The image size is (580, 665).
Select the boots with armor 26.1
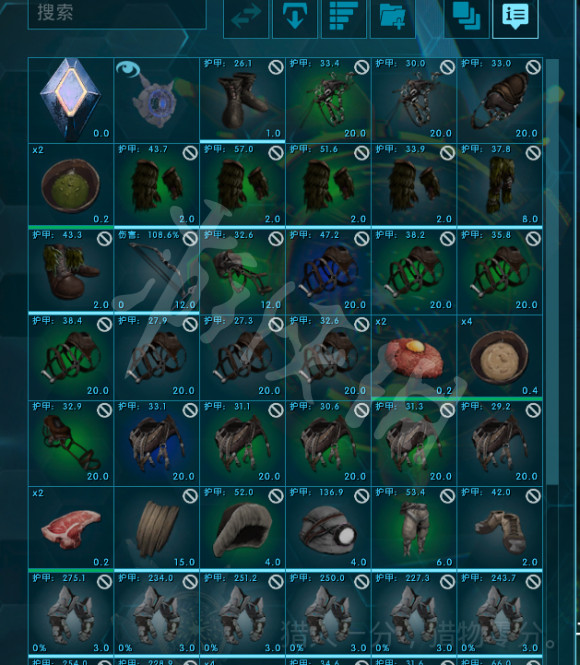coord(243,100)
